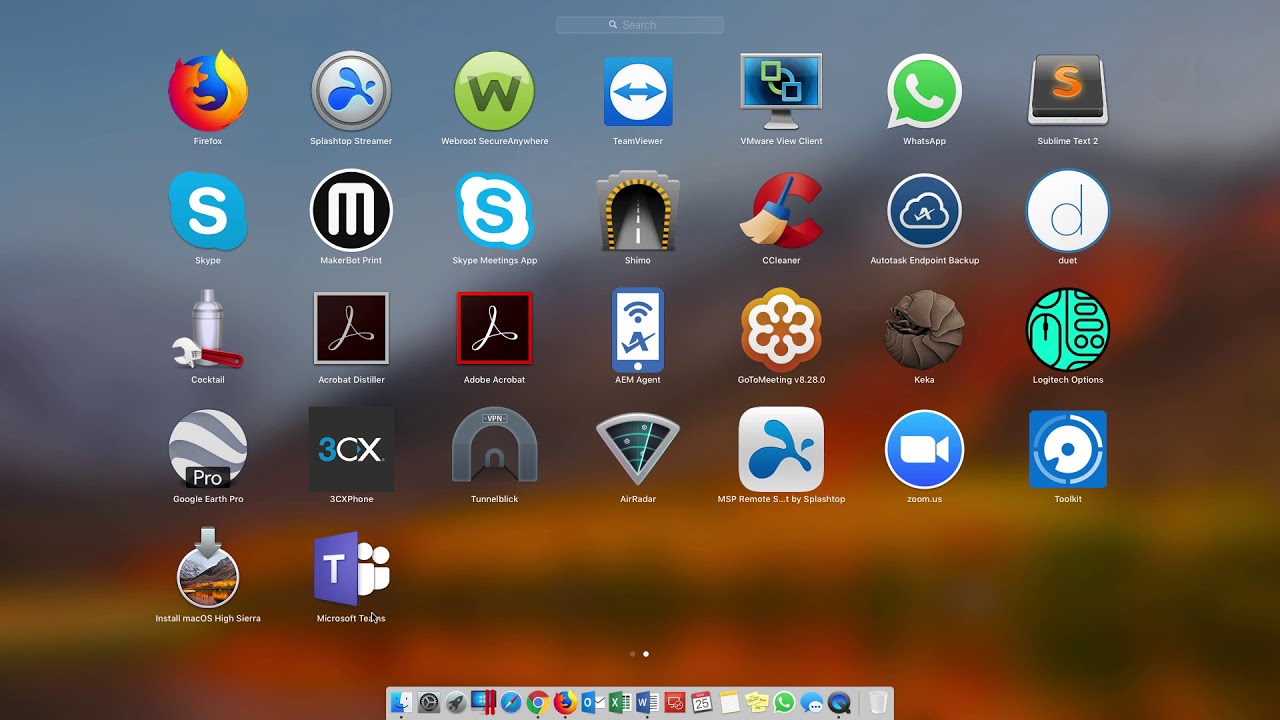Open VMware View Client

pyautogui.click(x=781, y=91)
